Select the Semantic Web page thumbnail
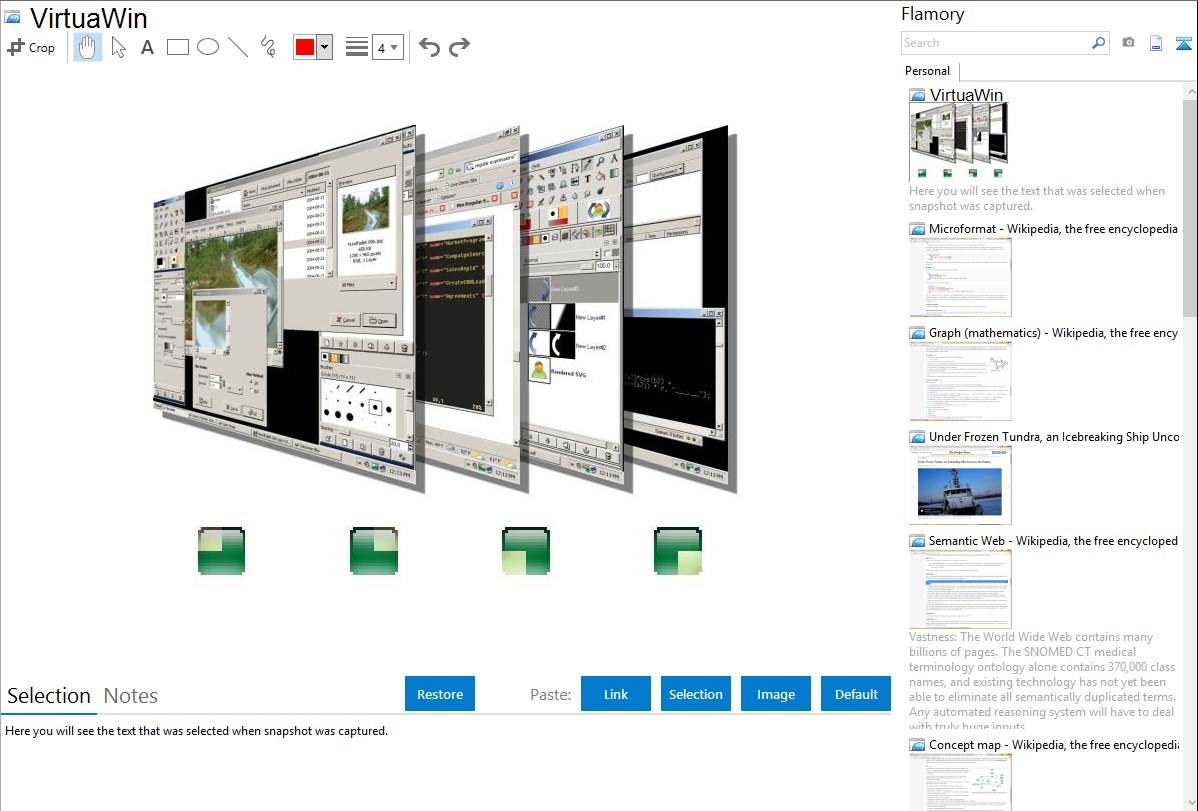This screenshot has width=1198, height=811. [960, 589]
